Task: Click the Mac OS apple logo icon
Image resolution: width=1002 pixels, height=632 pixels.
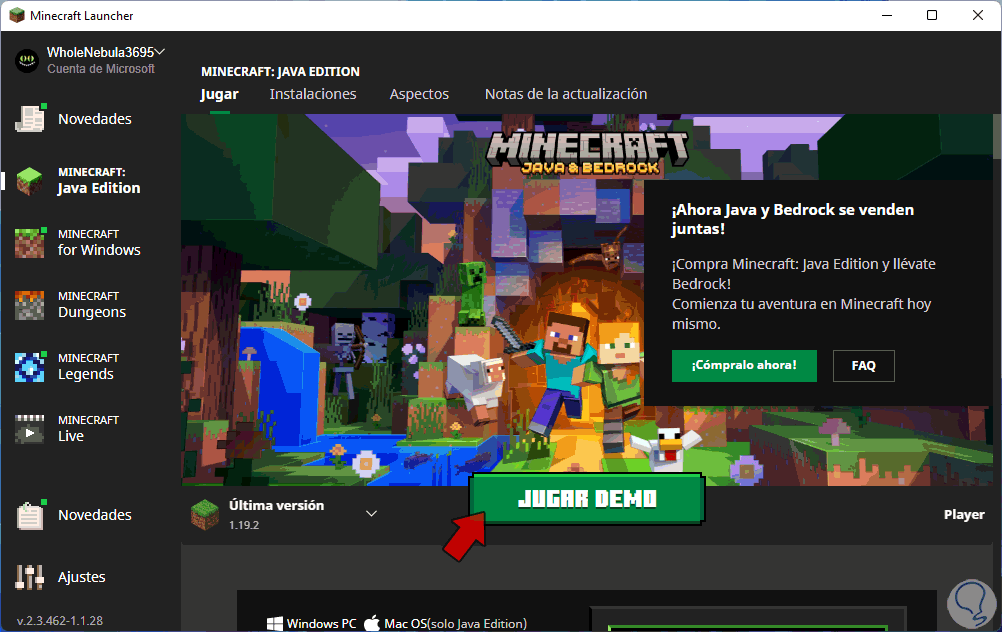Action: point(372,623)
